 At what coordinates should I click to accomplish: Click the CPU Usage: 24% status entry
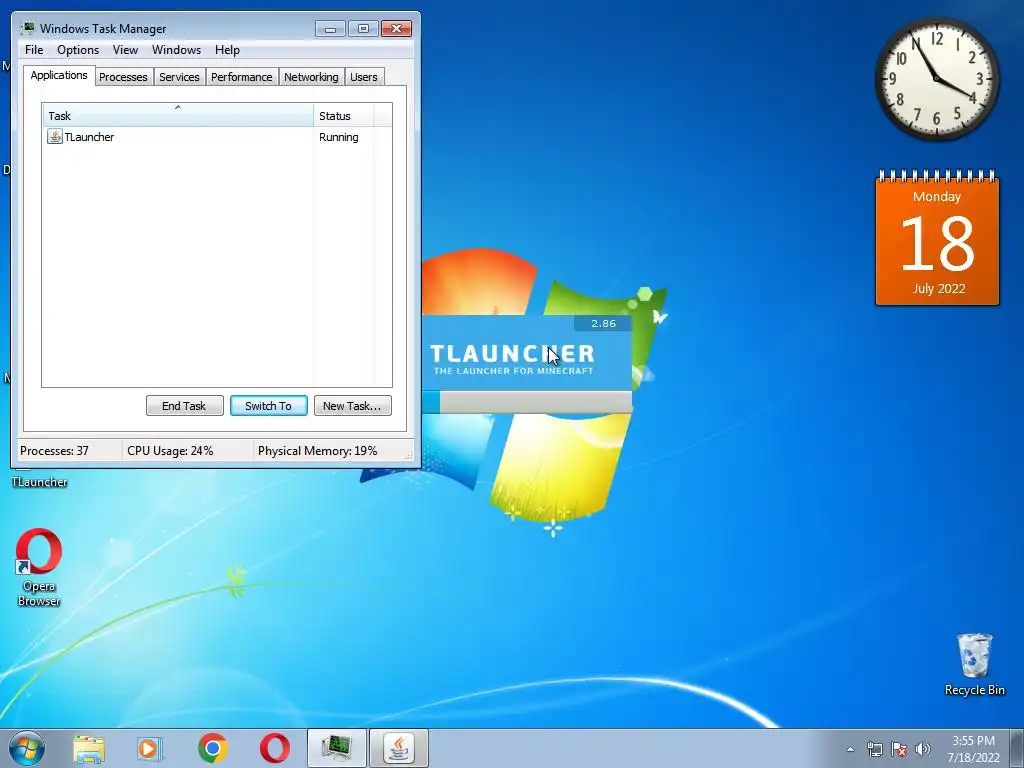(x=170, y=451)
